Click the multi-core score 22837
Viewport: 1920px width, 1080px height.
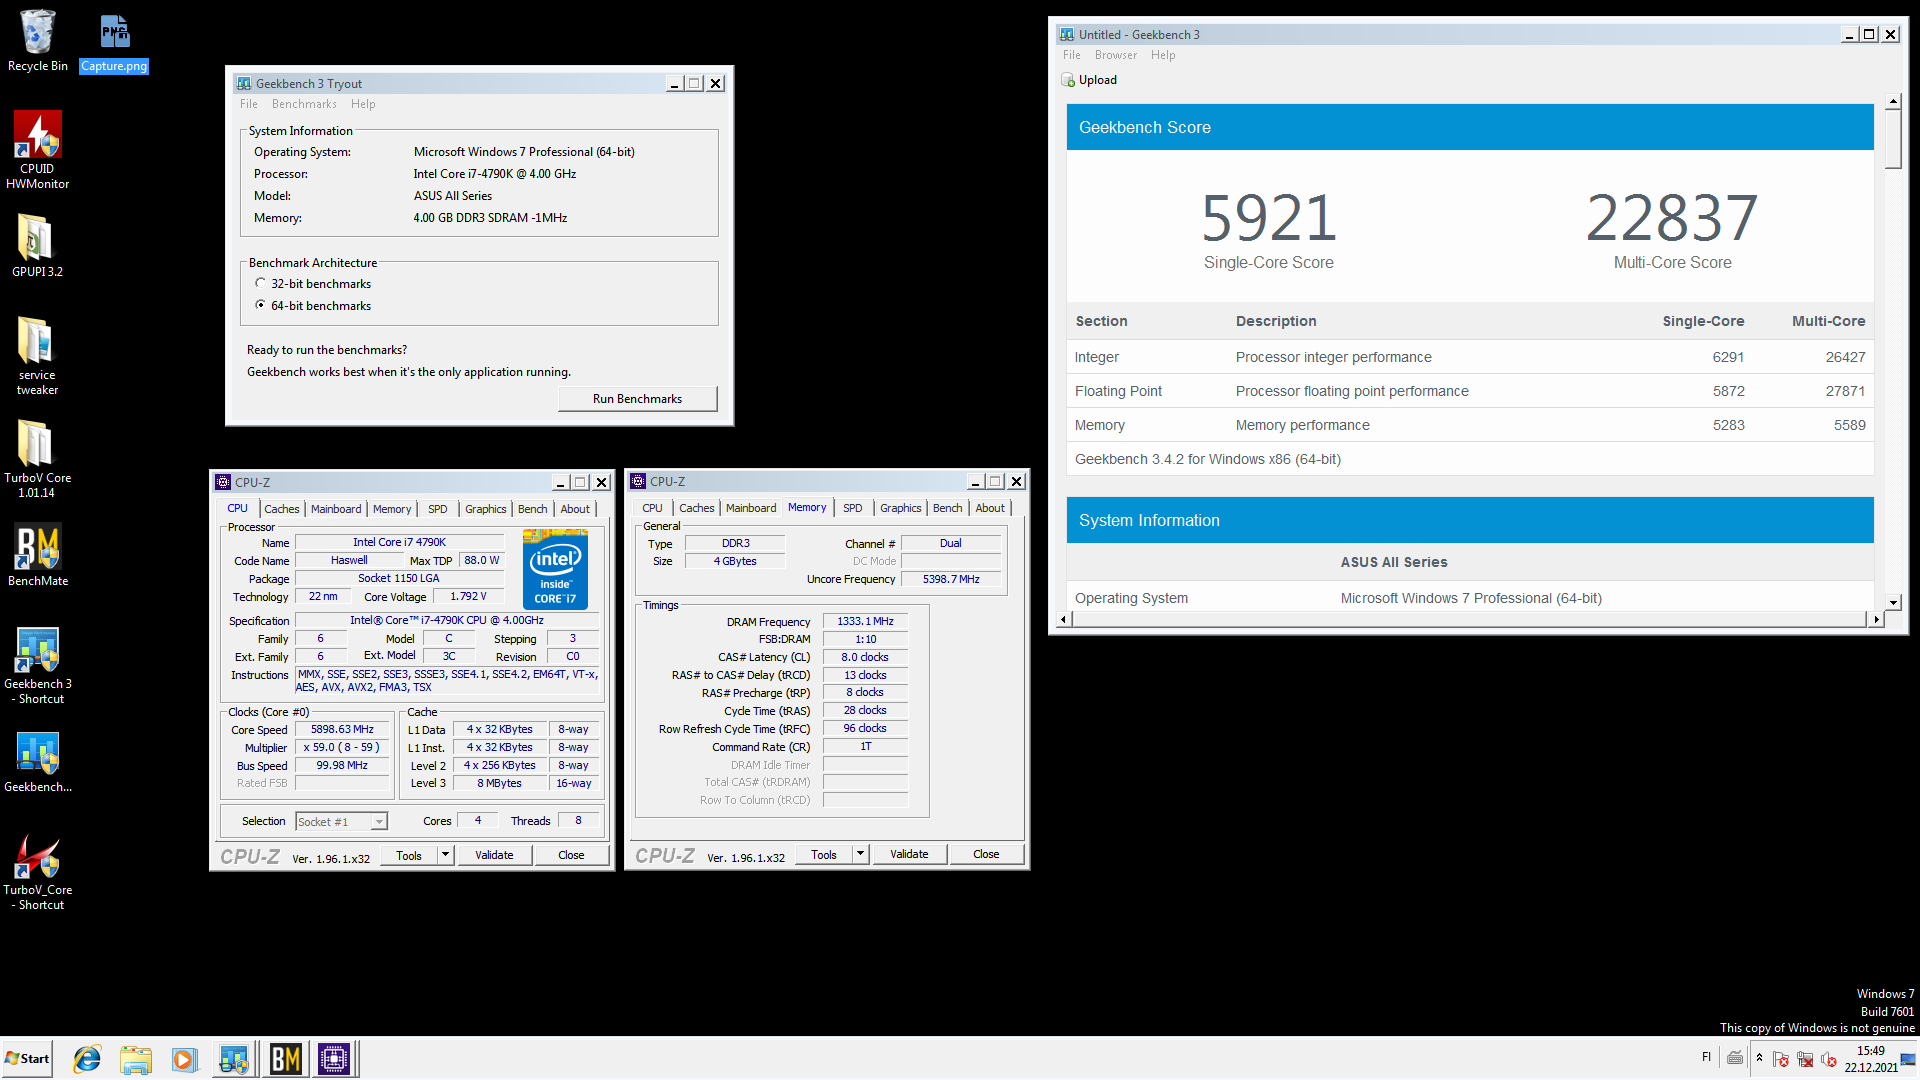click(x=1672, y=218)
